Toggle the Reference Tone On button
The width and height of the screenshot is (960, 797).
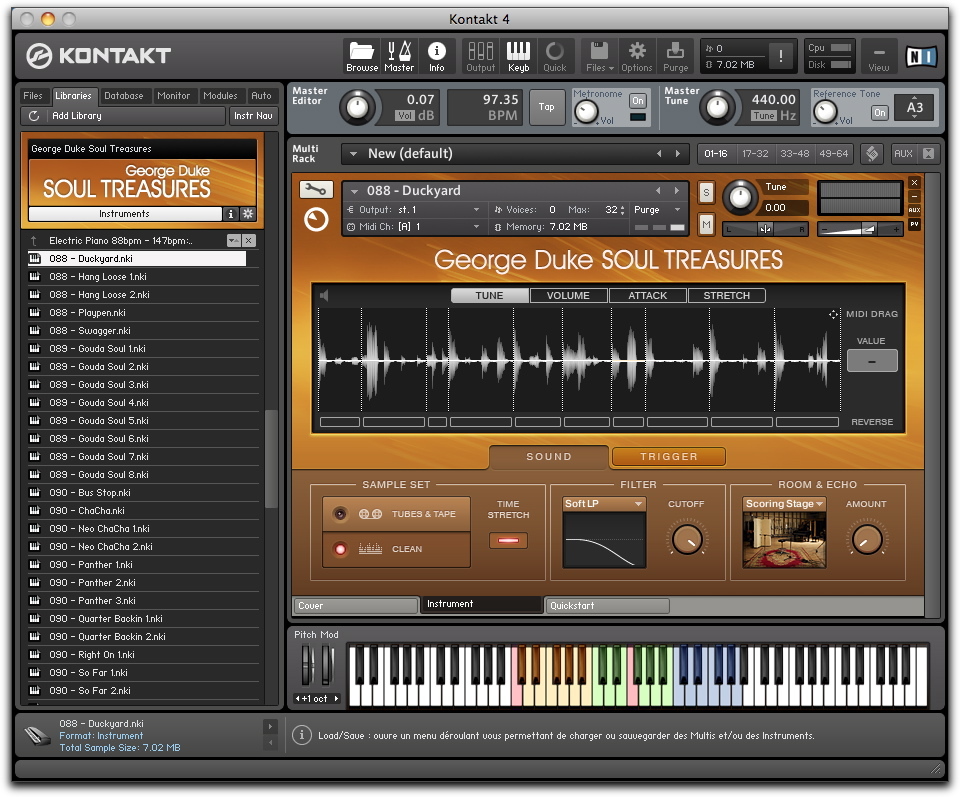pos(880,113)
